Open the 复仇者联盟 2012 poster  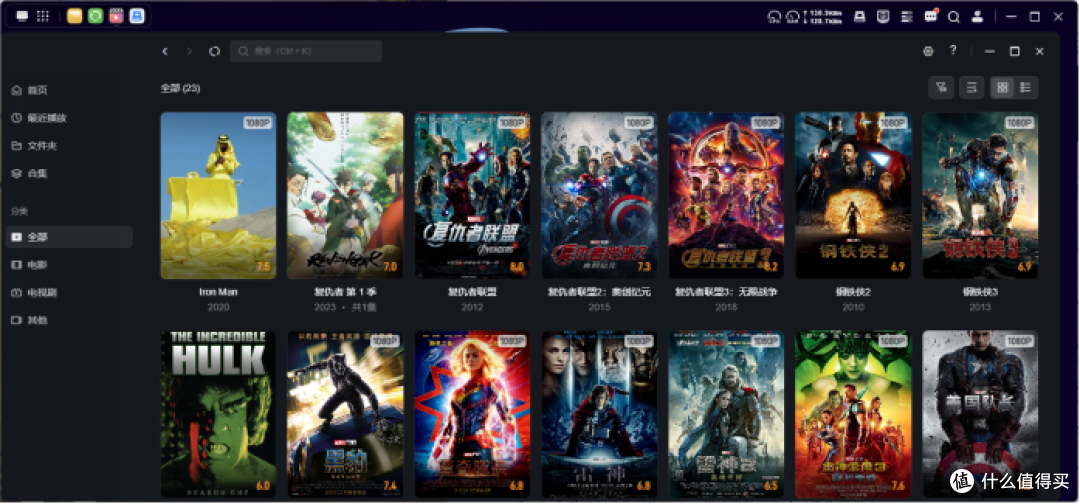point(472,196)
